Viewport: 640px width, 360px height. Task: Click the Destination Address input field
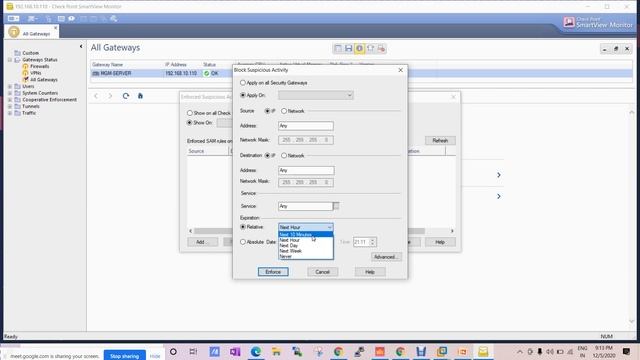pyautogui.click(x=306, y=170)
